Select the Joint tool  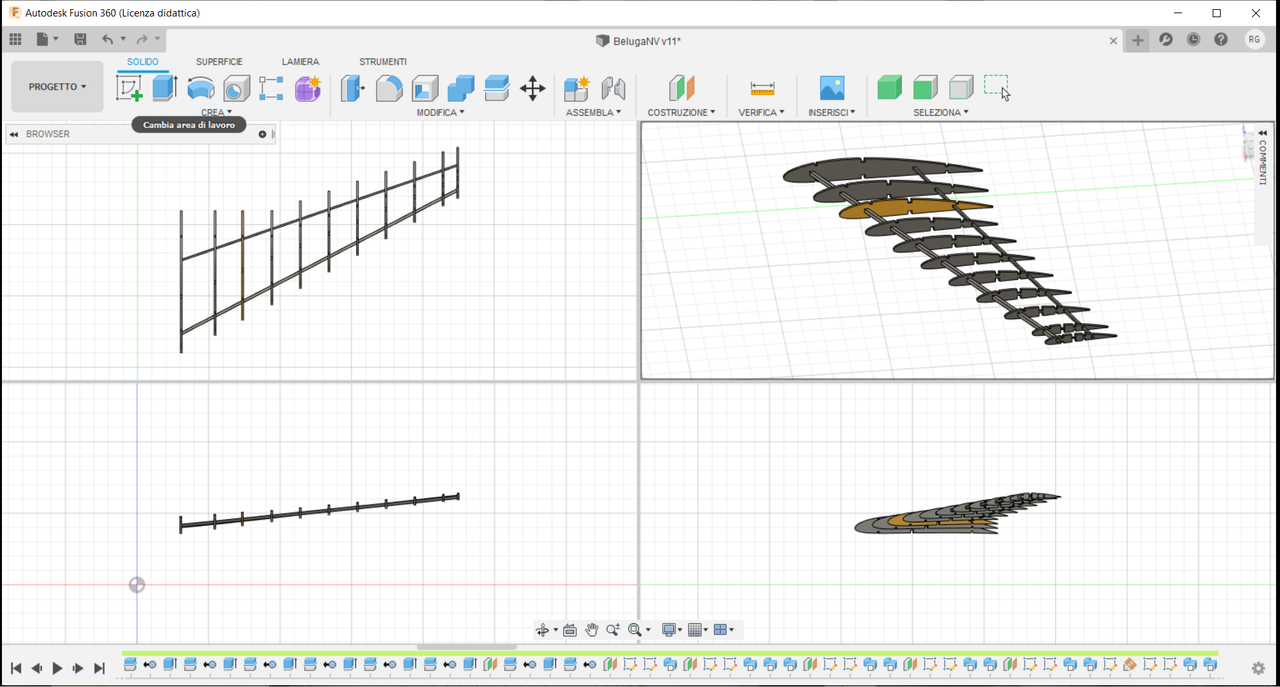tap(613, 88)
